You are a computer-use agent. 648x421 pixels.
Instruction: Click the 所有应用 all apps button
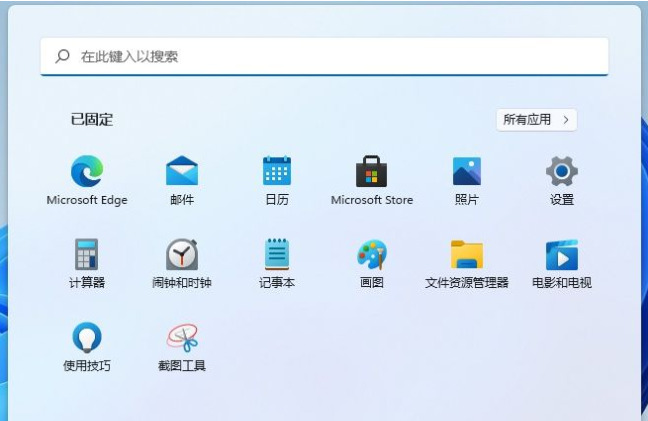click(536, 120)
